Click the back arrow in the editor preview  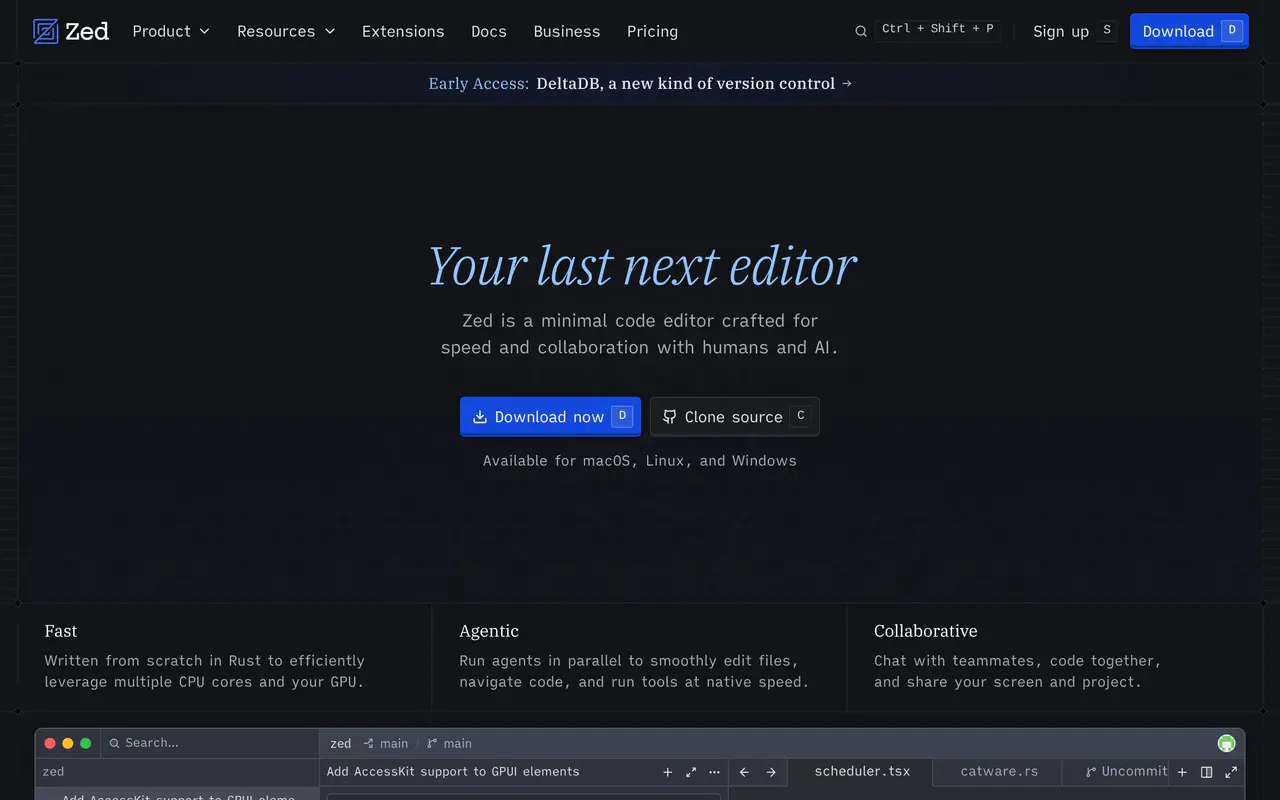click(744, 772)
